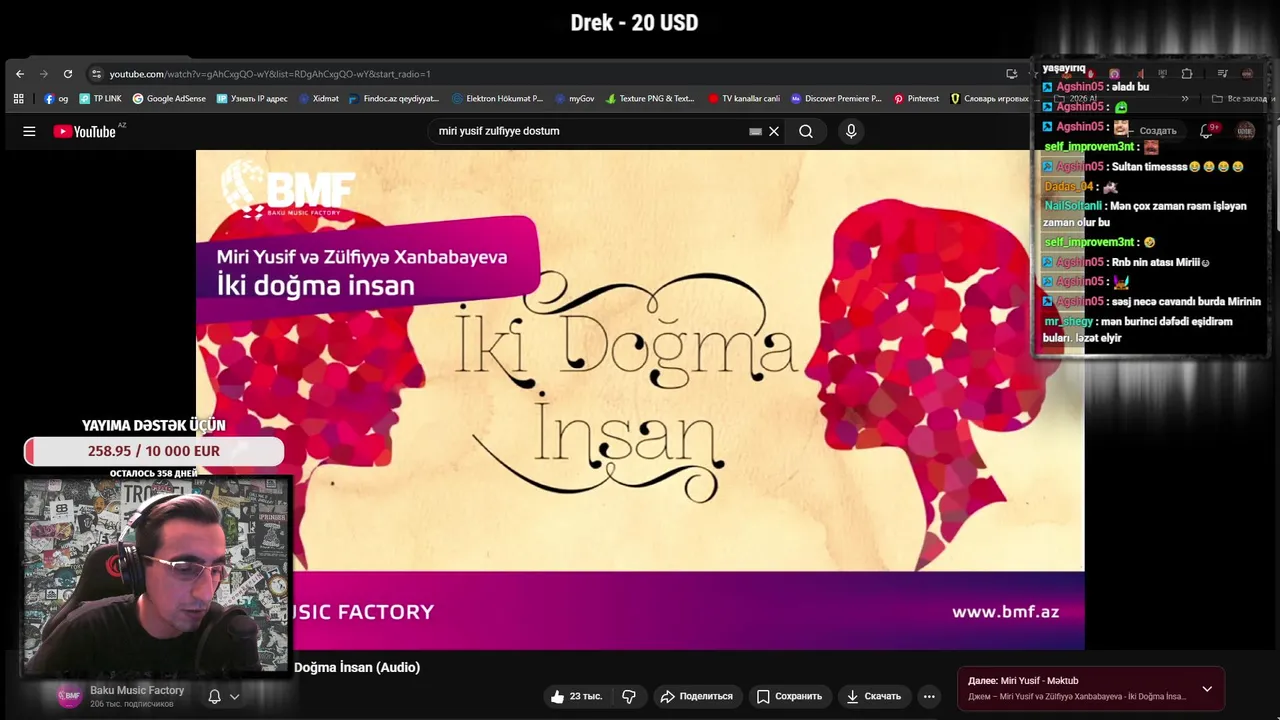Start voice search with the microphone icon
Viewport: 1280px width, 720px height.
pos(851,131)
